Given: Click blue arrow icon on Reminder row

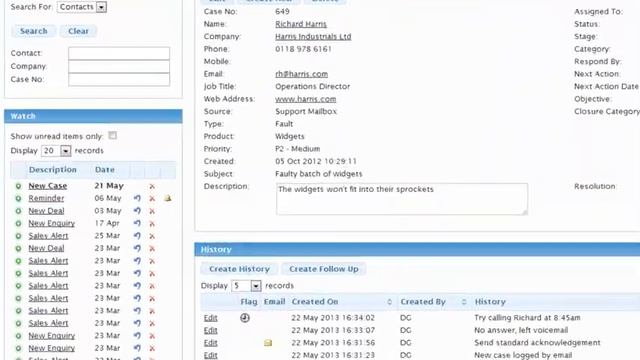Looking at the screenshot, I should pyautogui.click(x=137, y=198).
